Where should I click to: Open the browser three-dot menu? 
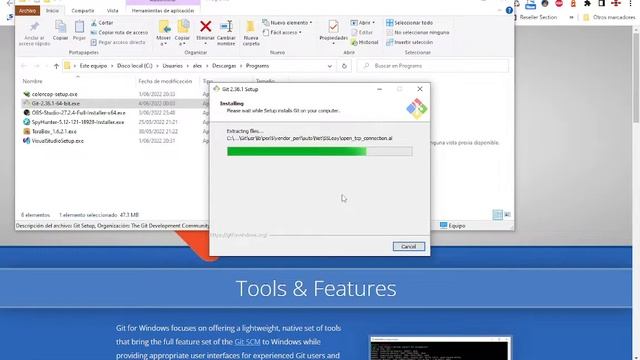pos(631,4)
